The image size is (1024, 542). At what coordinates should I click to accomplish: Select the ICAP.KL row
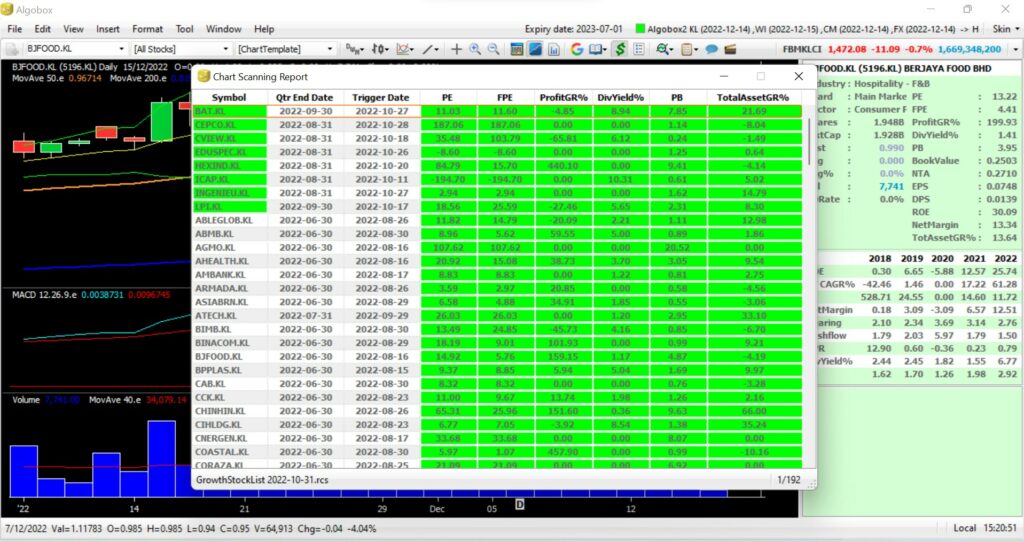pyautogui.click(x=496, y=179)
